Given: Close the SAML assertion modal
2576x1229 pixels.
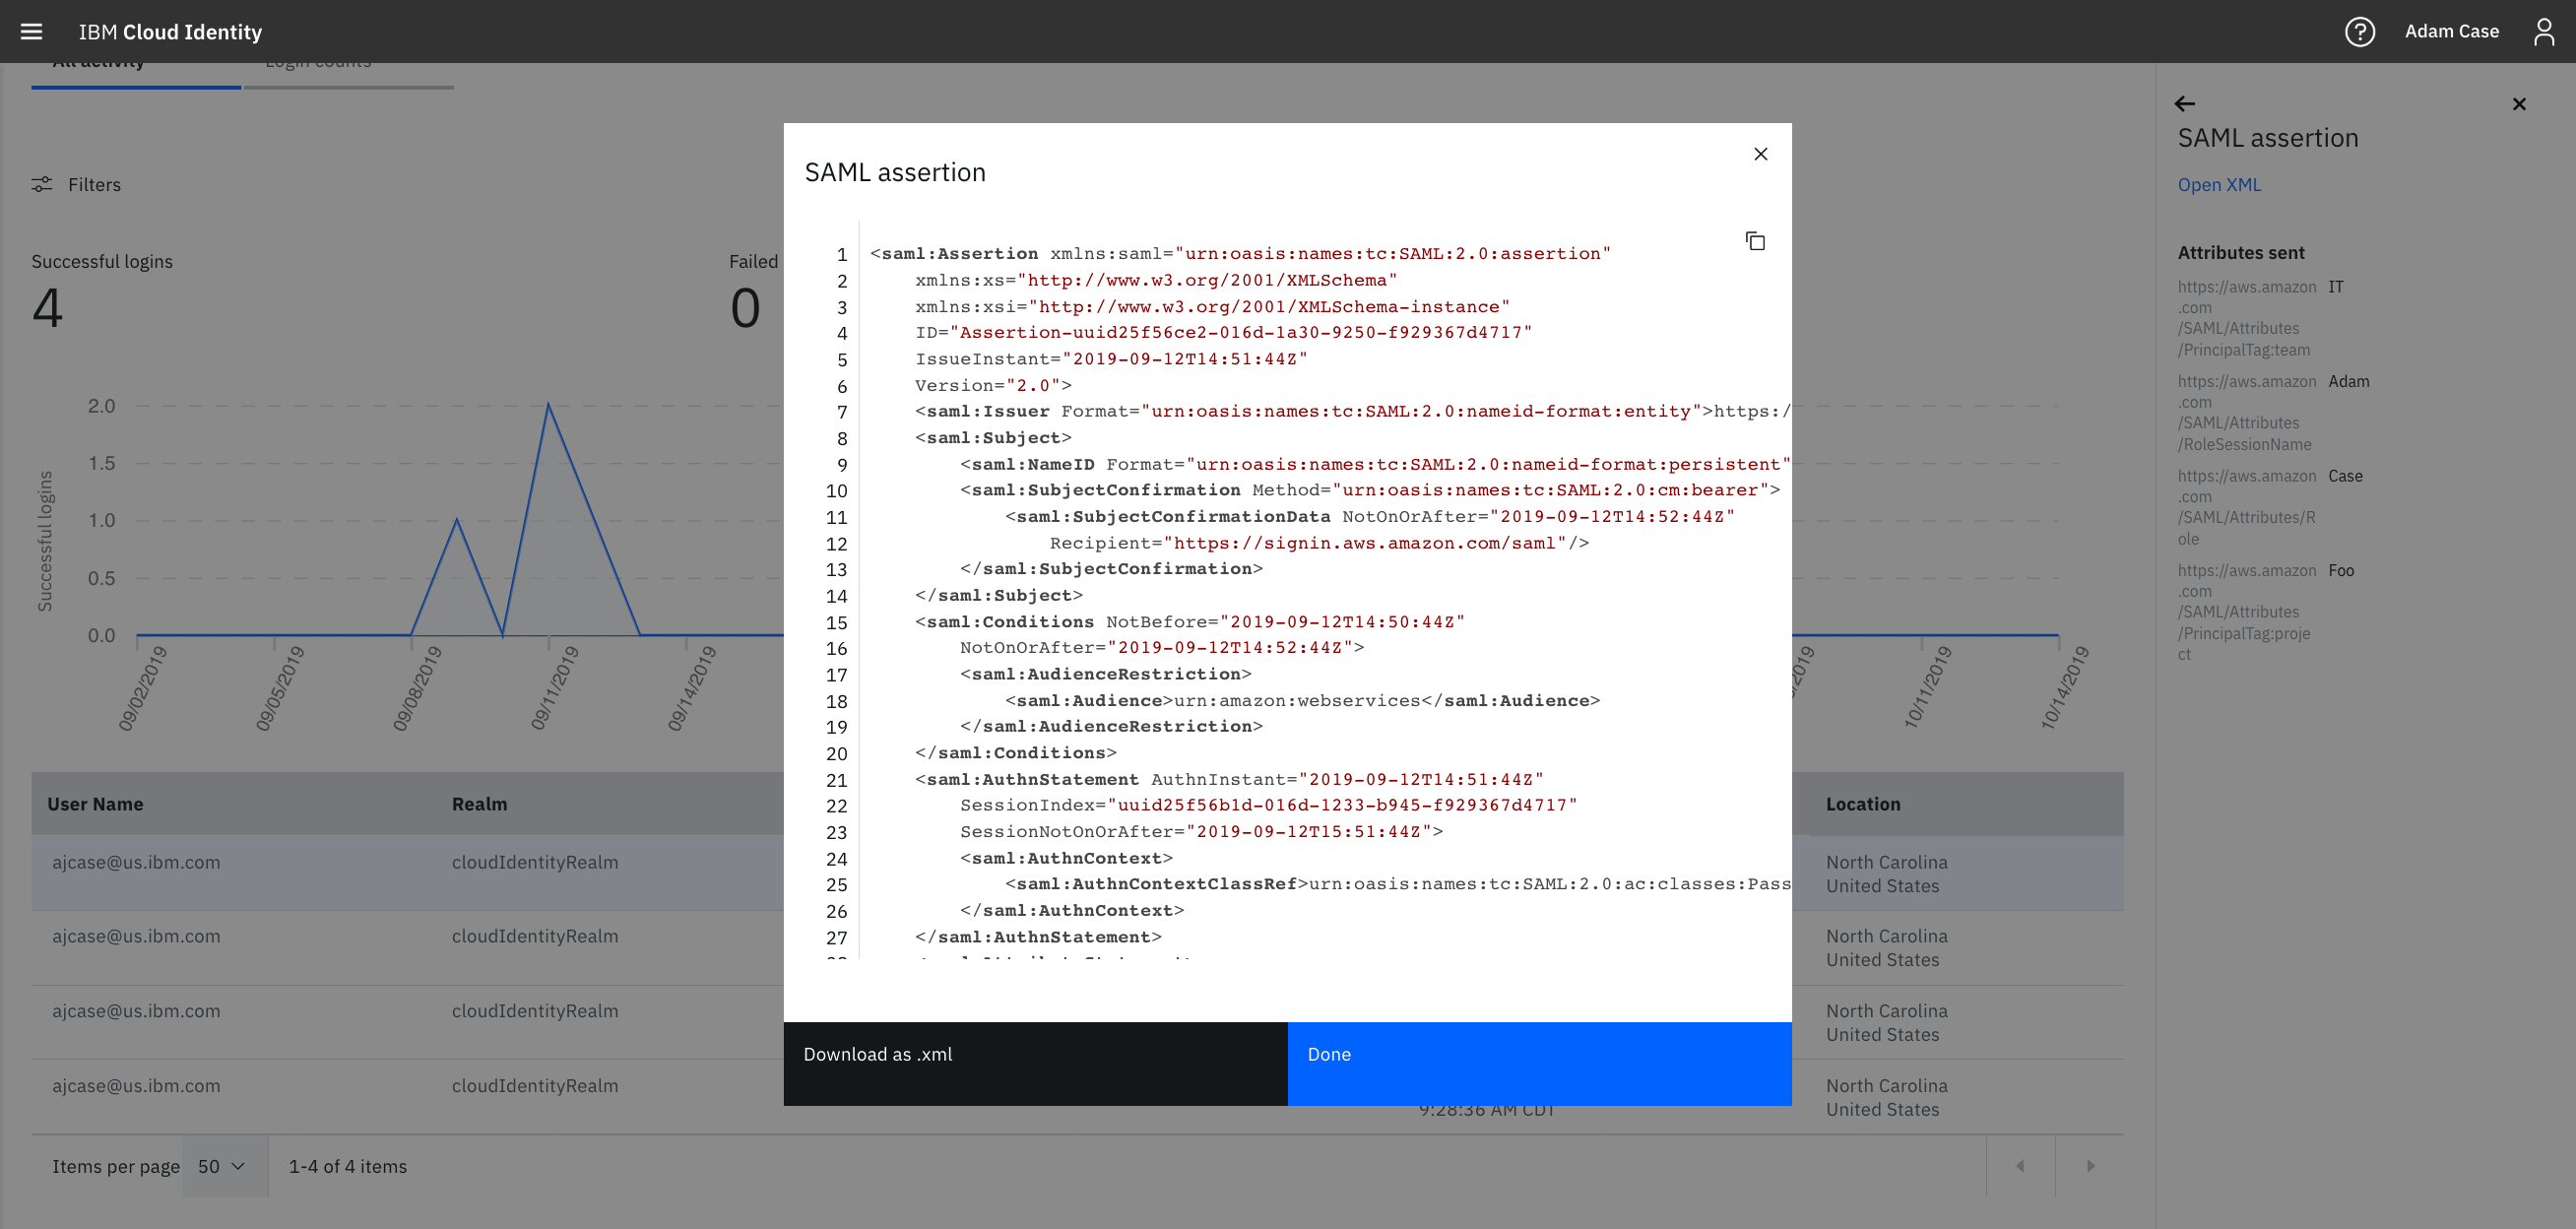Looking at the screenshot, I should 1761,155.
